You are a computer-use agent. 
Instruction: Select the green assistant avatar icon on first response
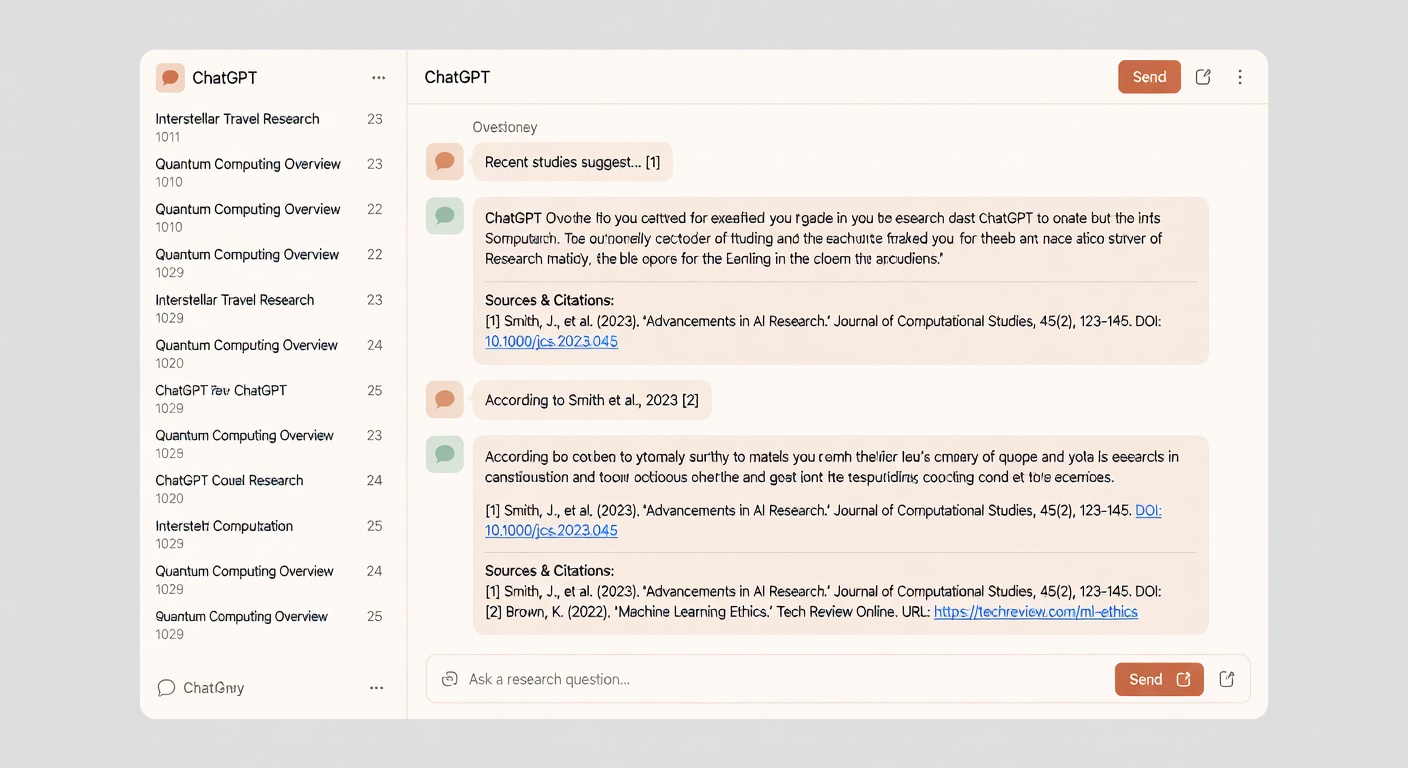click(444, 216)
